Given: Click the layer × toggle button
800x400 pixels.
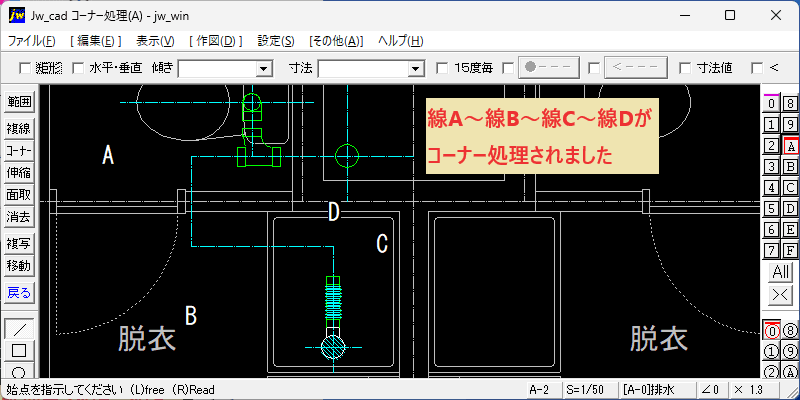Looking at the screenshot, I should pos(781,294).
